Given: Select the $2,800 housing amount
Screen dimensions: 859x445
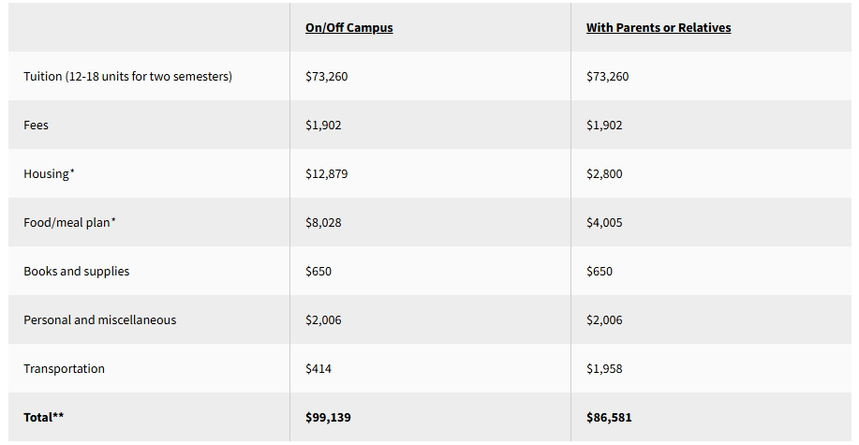Looking at the screenshot, I should click(x=604, y=174).
